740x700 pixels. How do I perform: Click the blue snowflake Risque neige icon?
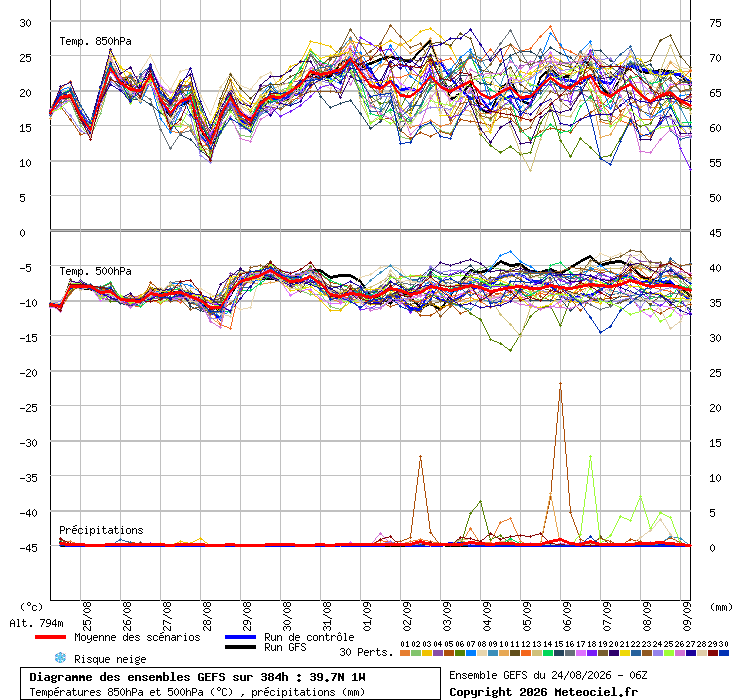(60, 658)
